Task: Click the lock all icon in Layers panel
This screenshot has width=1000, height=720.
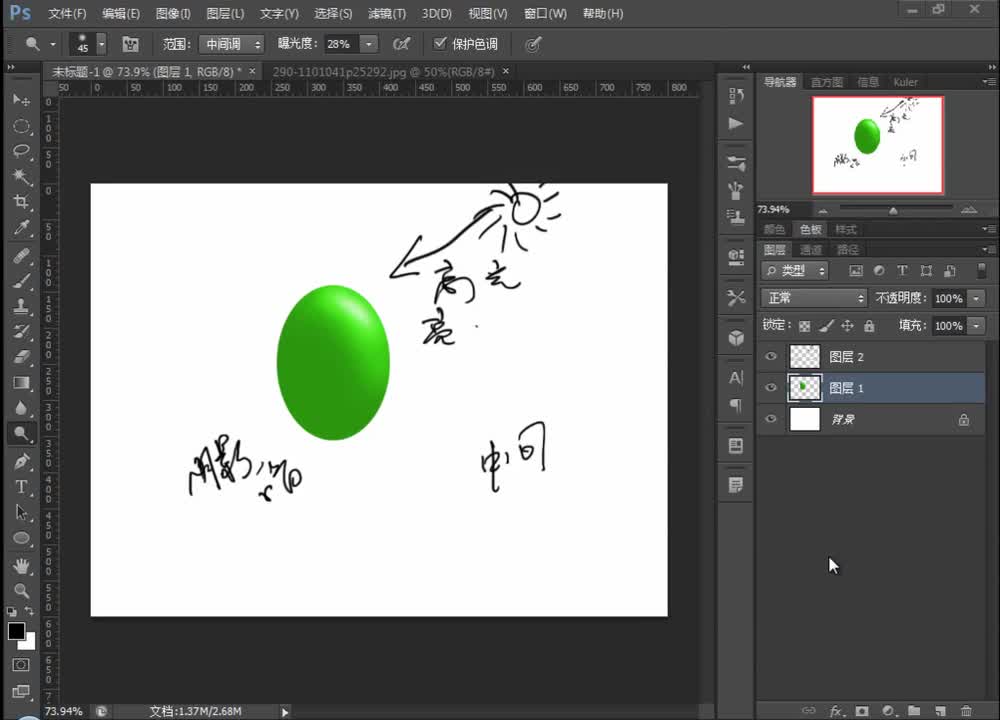Action: pos(869,326)
